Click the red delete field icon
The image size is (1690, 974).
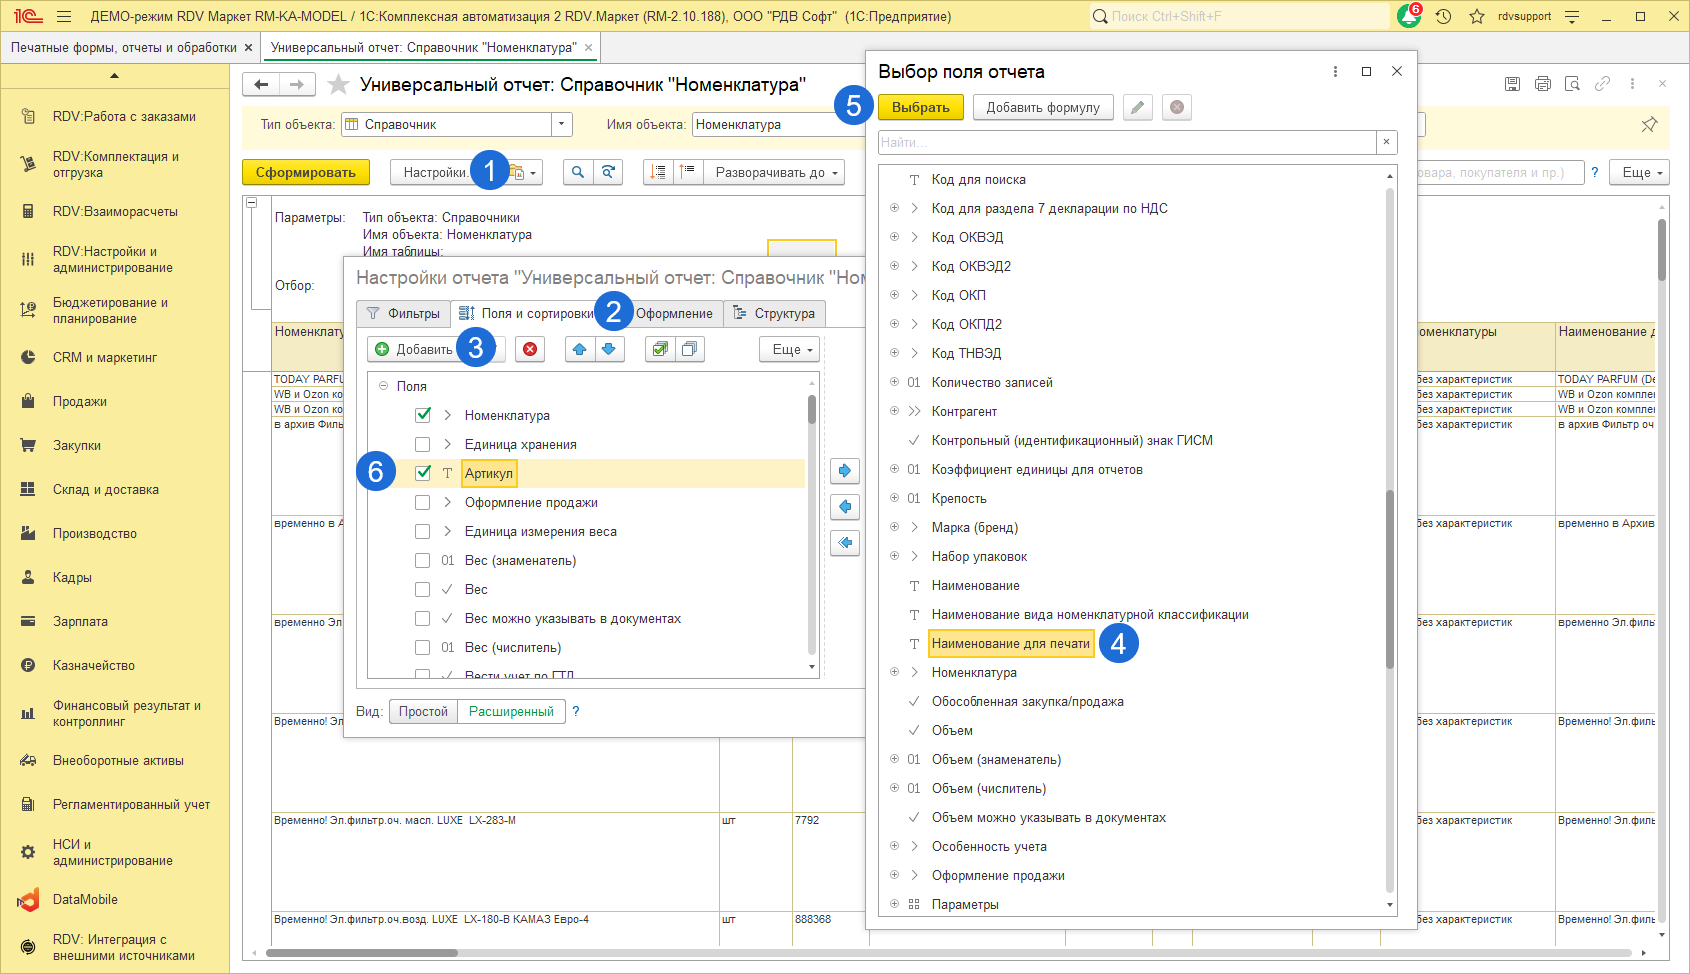[530, 349]
